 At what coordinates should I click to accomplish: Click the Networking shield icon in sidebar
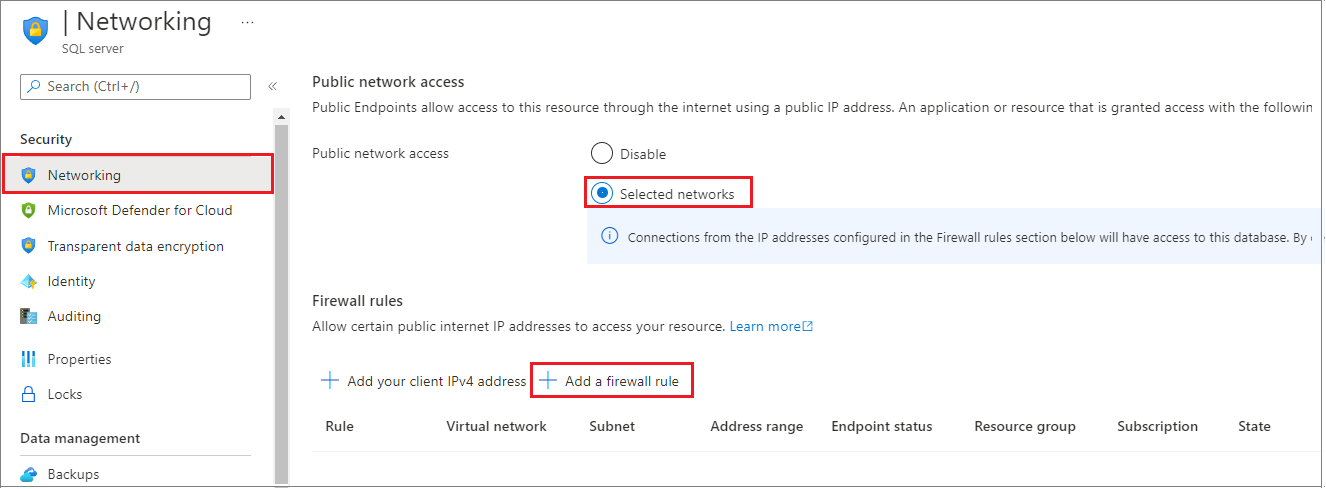[29, 175]
